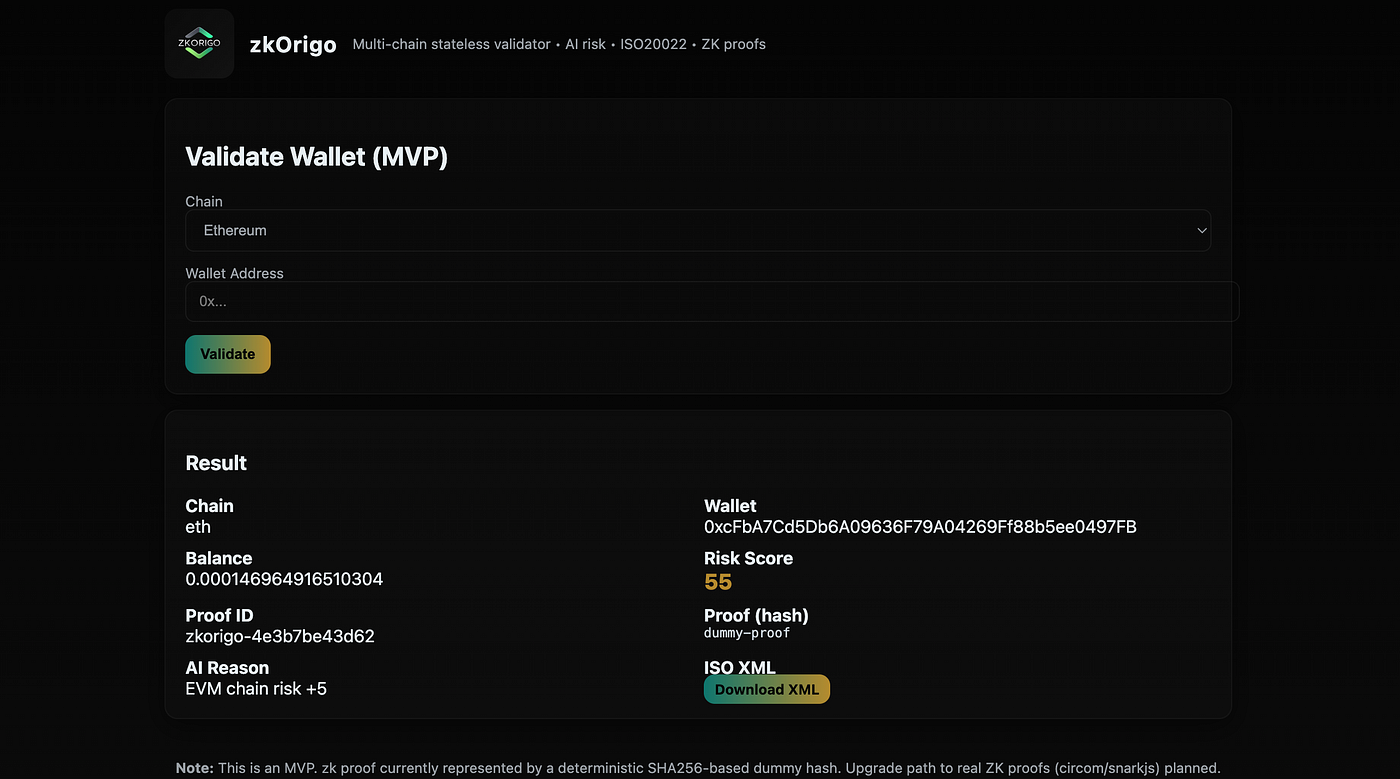
Task: Click the dummy-proof hash value
Action: coord(747,633)
